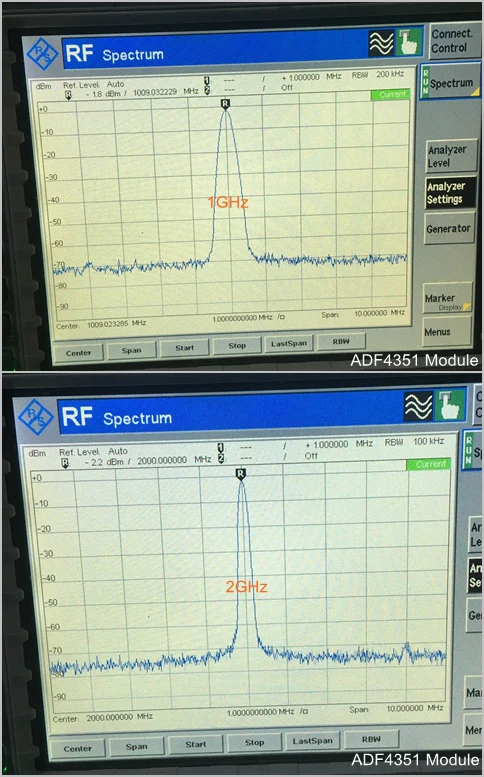Click the hand touch icon in top screen

point(409,42)
